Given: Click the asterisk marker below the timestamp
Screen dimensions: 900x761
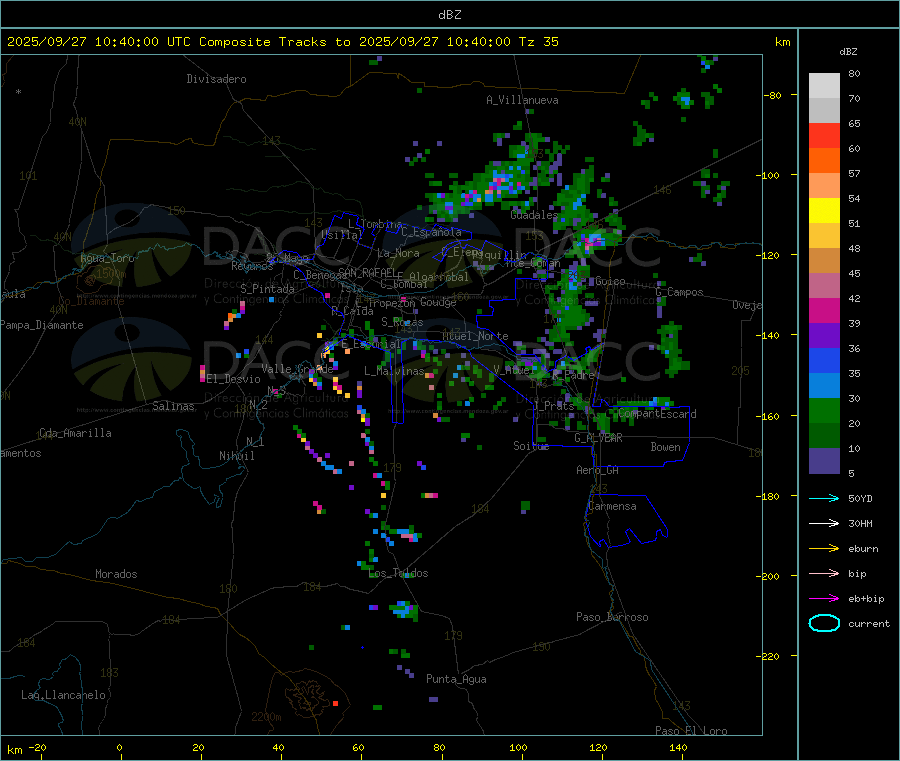Looking at the screenshot, I should pos(19,92).
